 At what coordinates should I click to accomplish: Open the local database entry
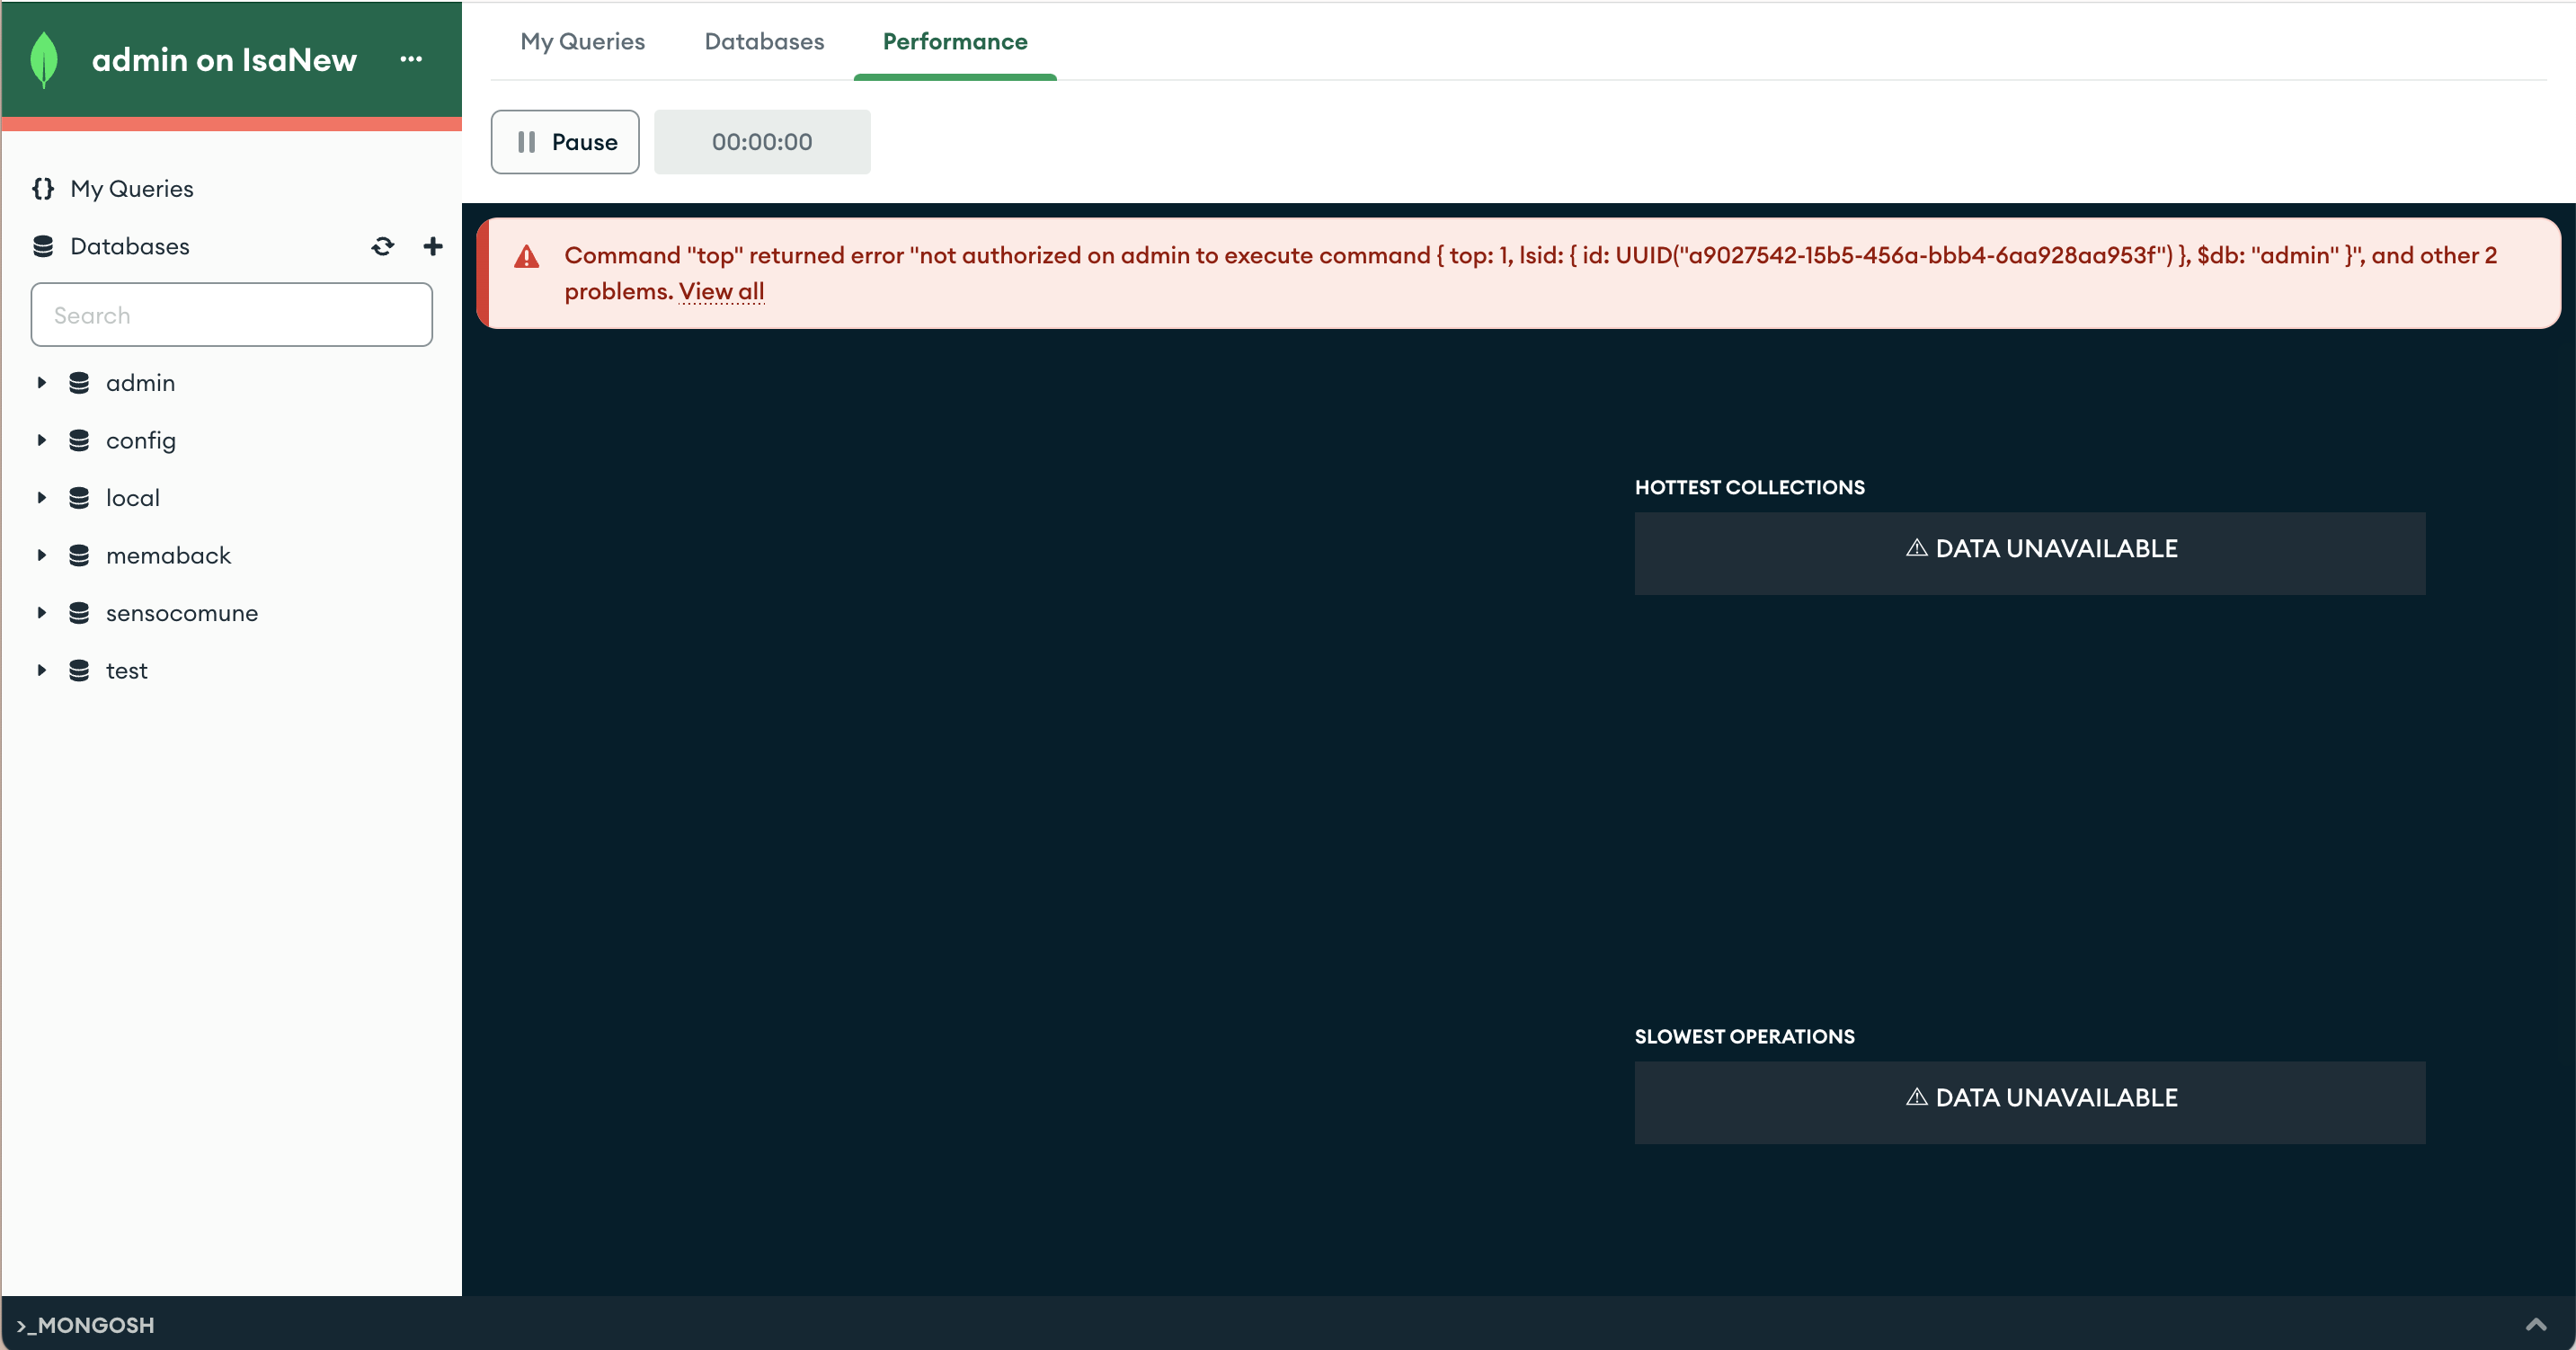tap(133, 498)
